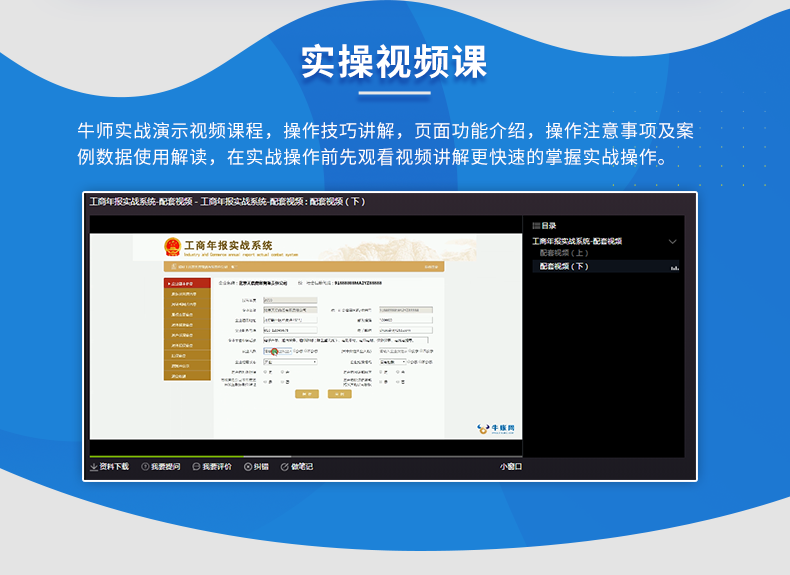The image size is (790, 575).
Task: Open the 做笔记 notes pencil icon
Action: click(x=284, y=466)
